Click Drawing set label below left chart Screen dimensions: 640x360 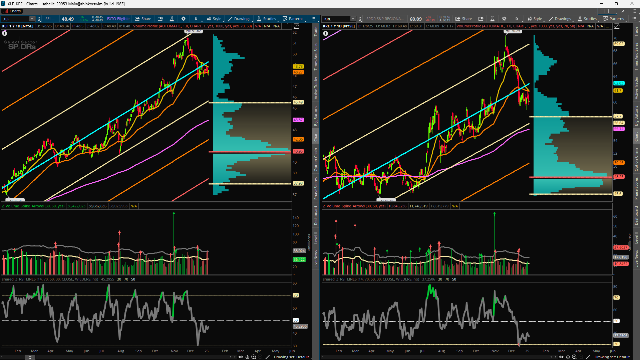tap(292, 357)
